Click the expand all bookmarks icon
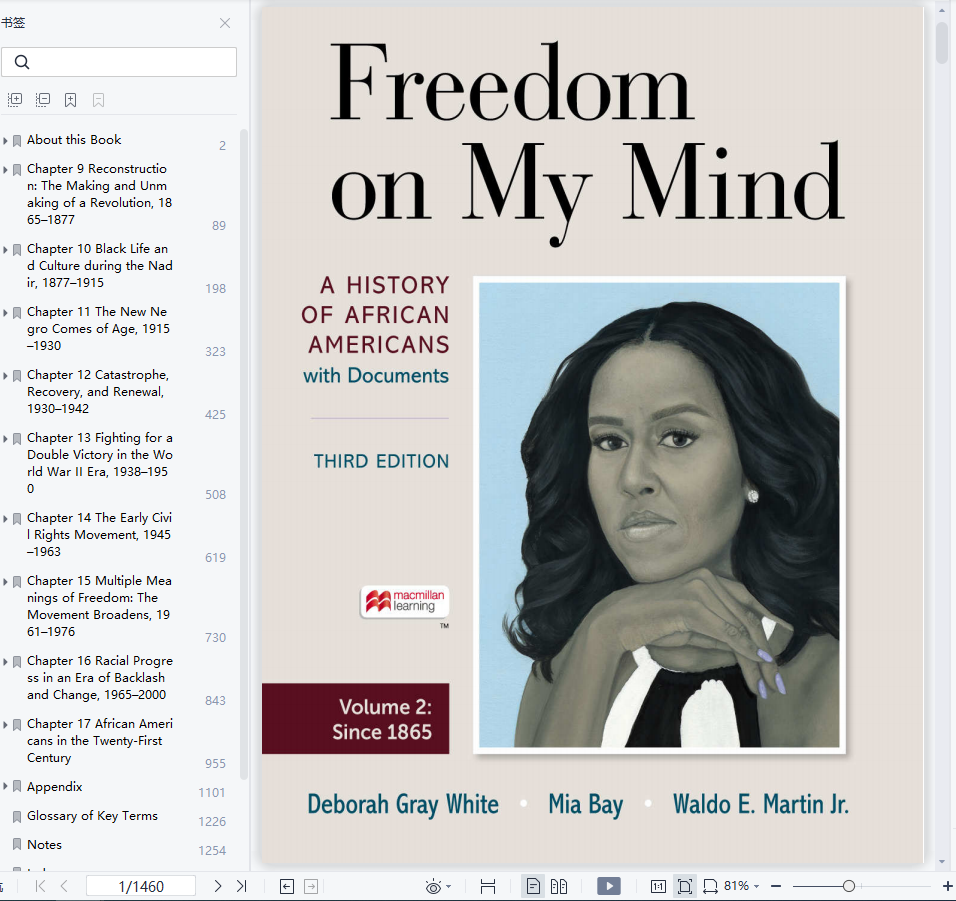 [15, 99]
